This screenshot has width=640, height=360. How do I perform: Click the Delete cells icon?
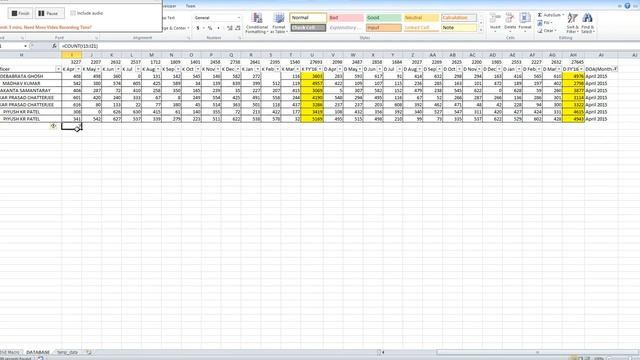(x=510, y=18)
